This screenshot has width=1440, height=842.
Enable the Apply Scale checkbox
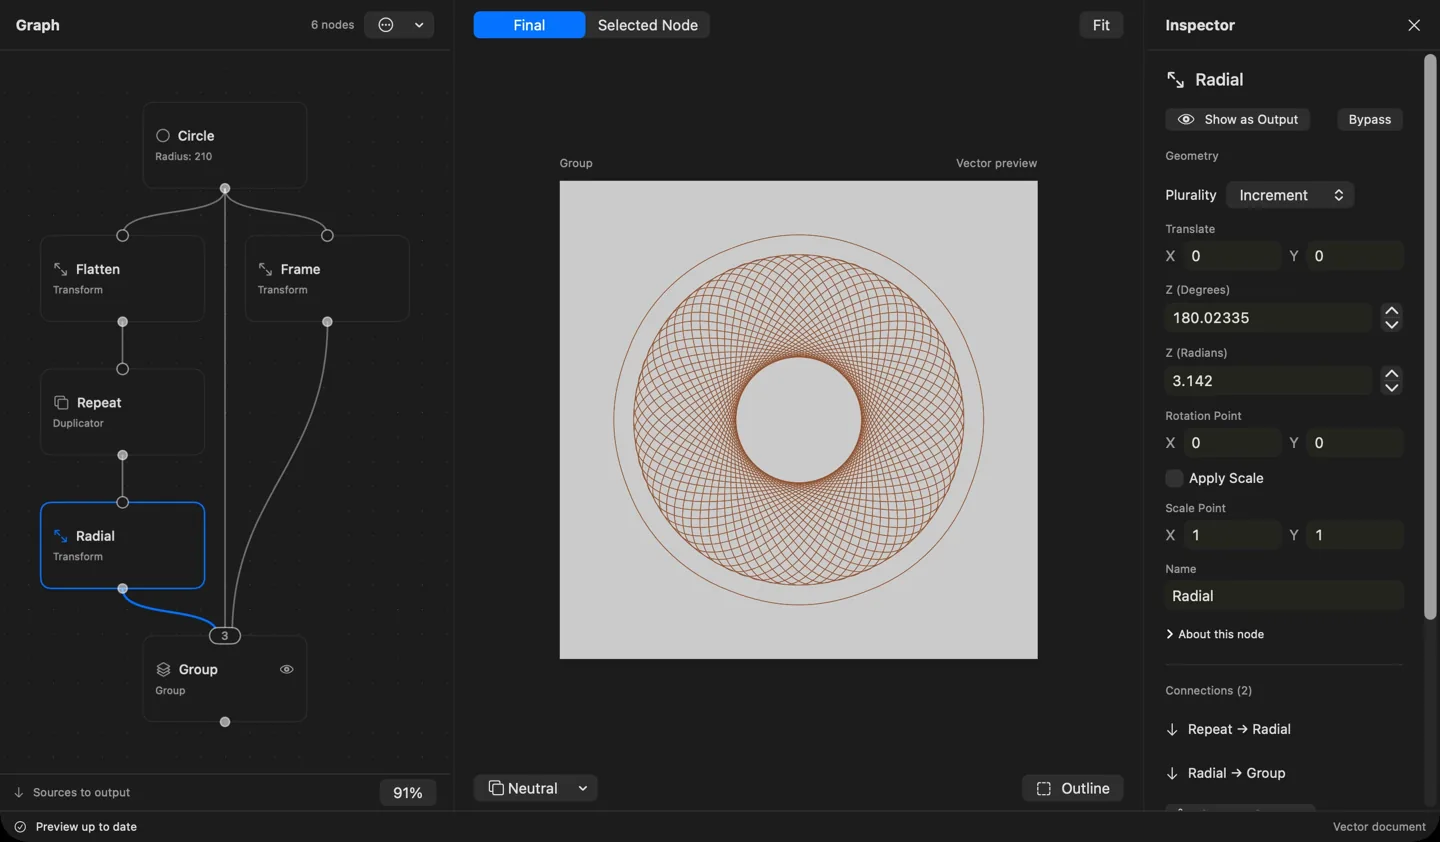click(1174, 478)
